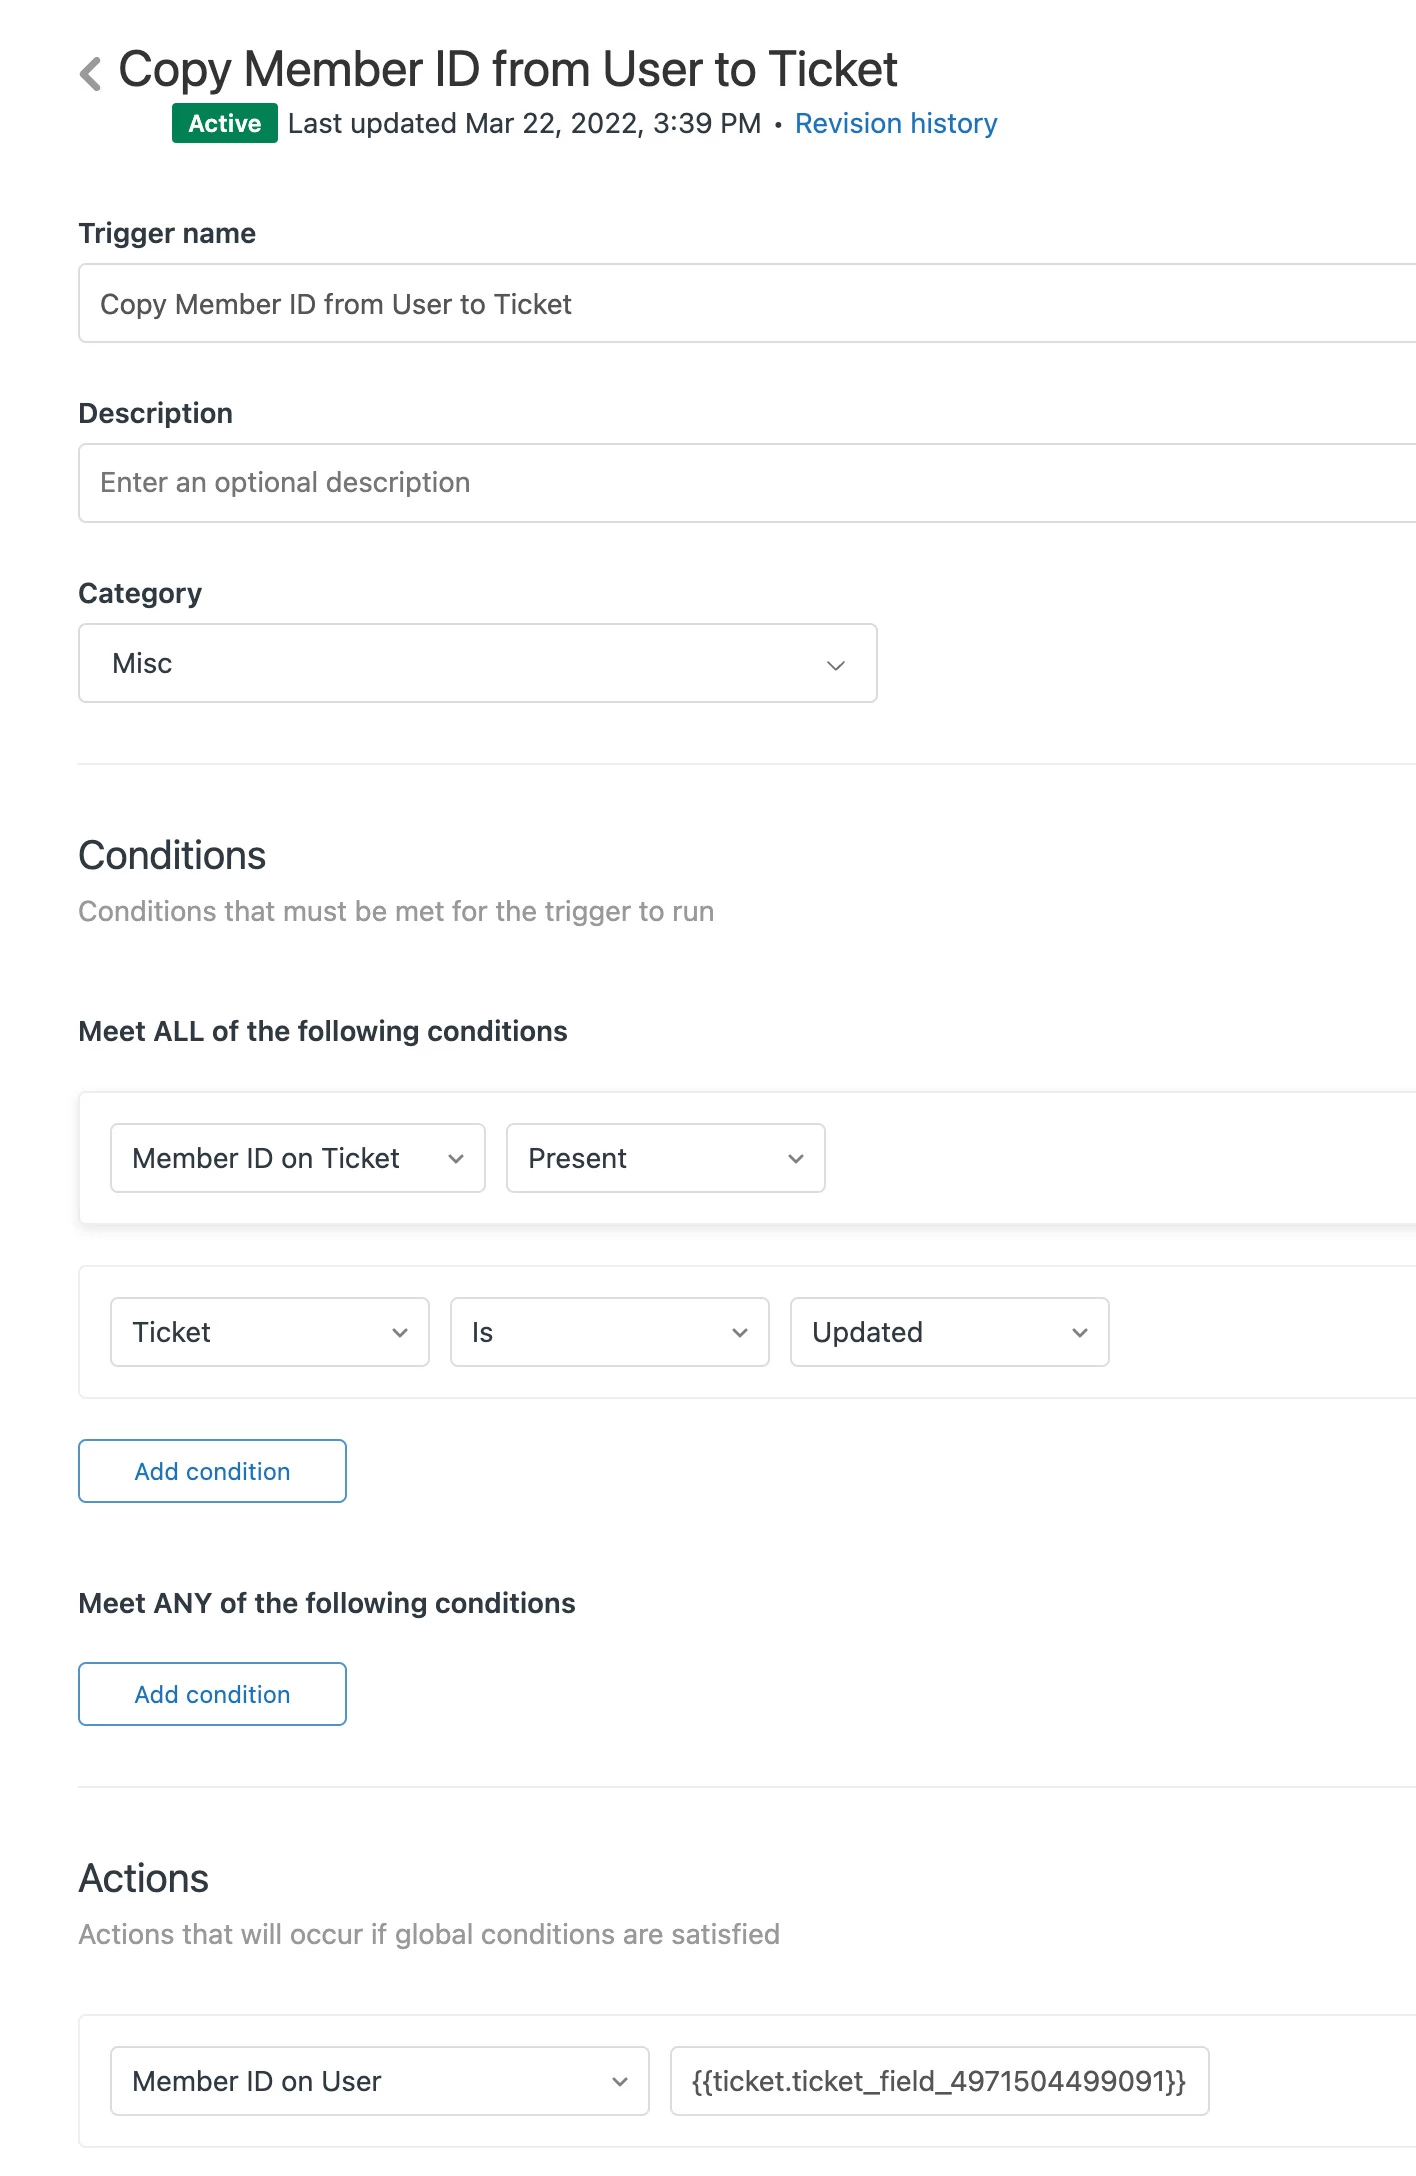Click chevron on Member ID on Ticket
1416x2176 pixels.
tap(456, 1159)
